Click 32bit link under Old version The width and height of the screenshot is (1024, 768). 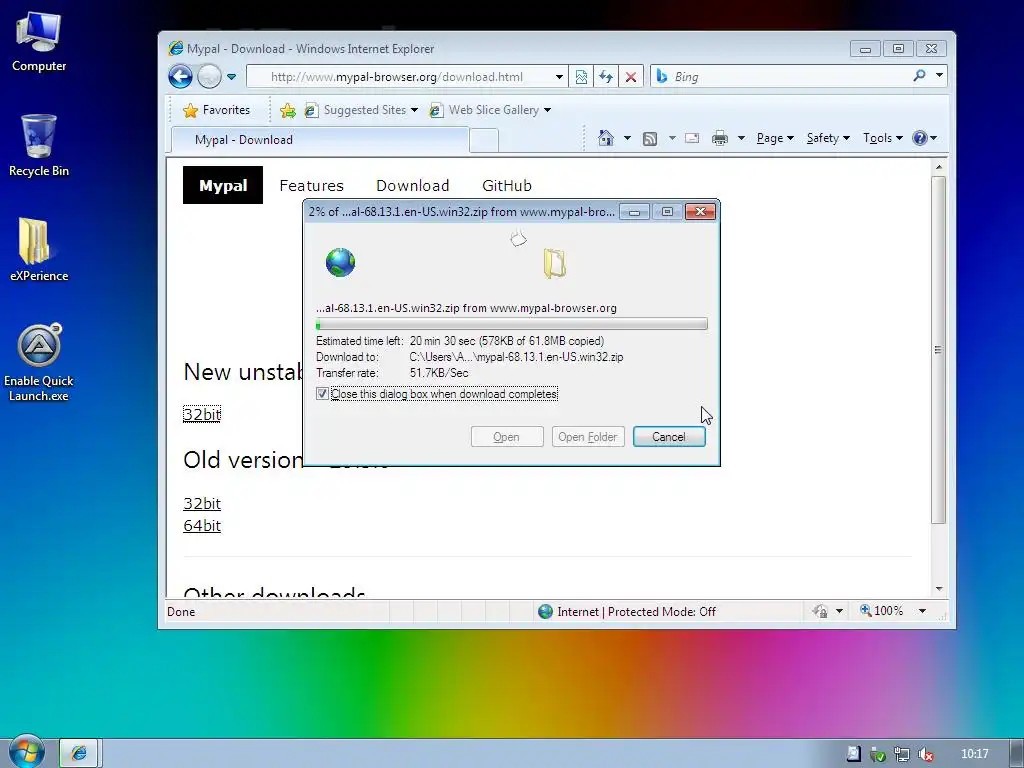click(x=202, y=504)
